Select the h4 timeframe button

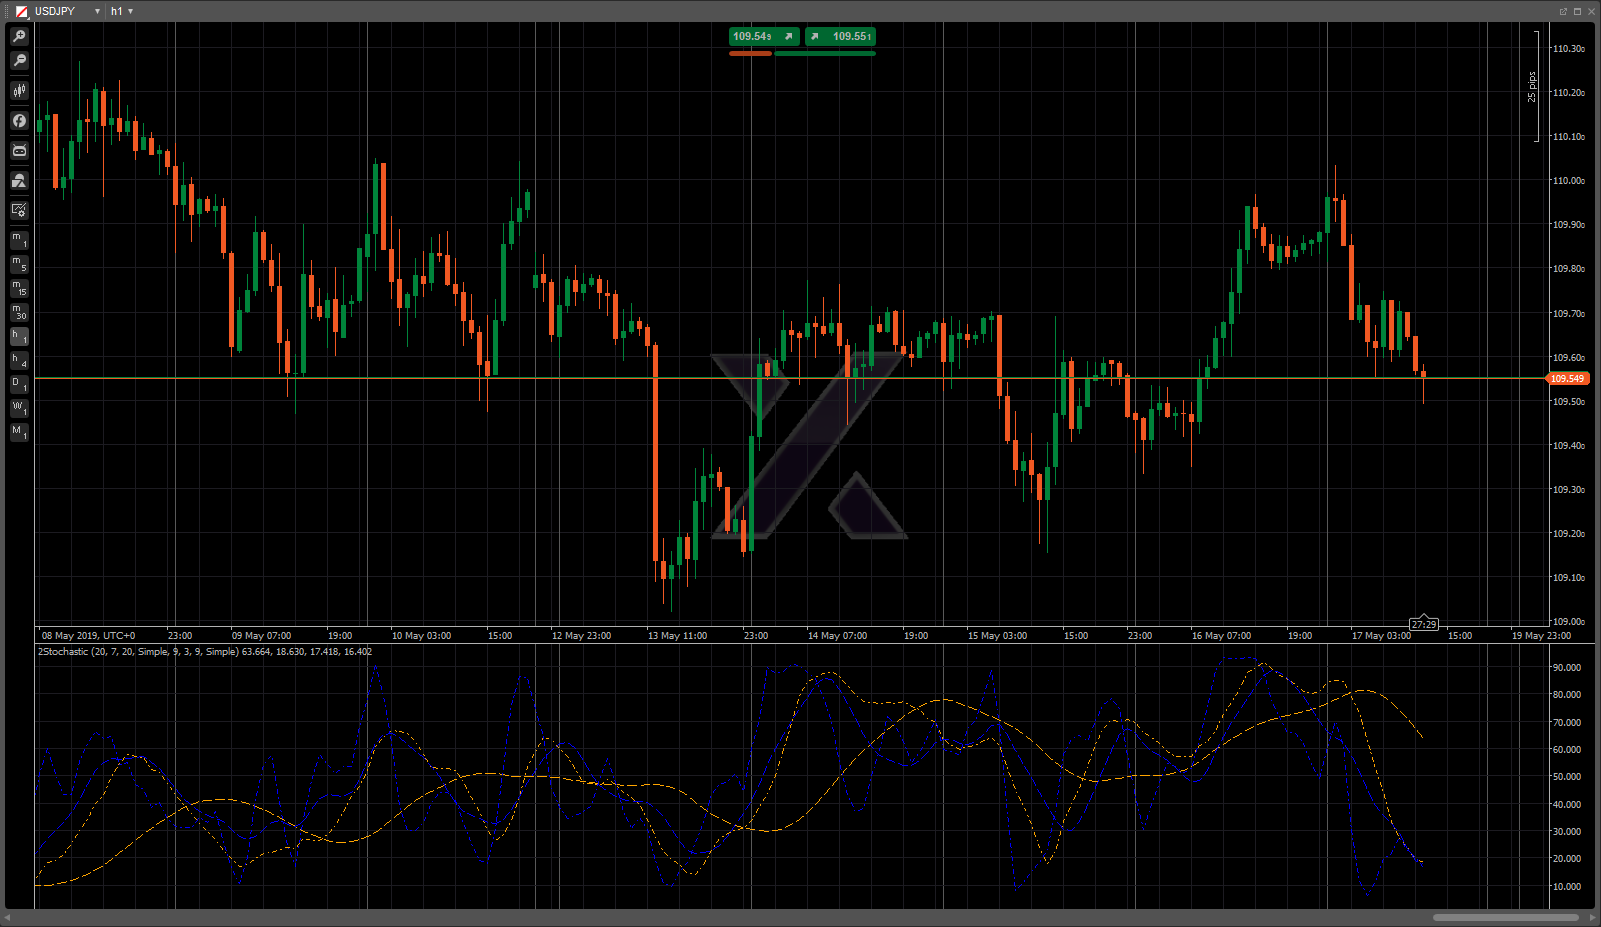19,360
